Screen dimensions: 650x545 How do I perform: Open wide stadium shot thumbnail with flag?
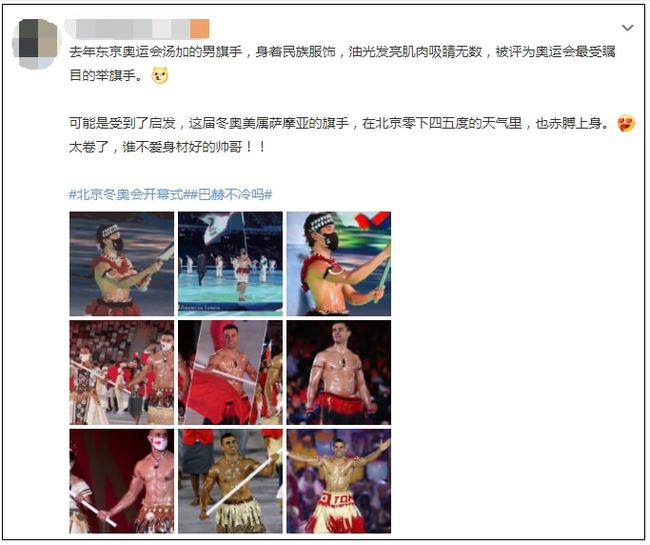230,264
